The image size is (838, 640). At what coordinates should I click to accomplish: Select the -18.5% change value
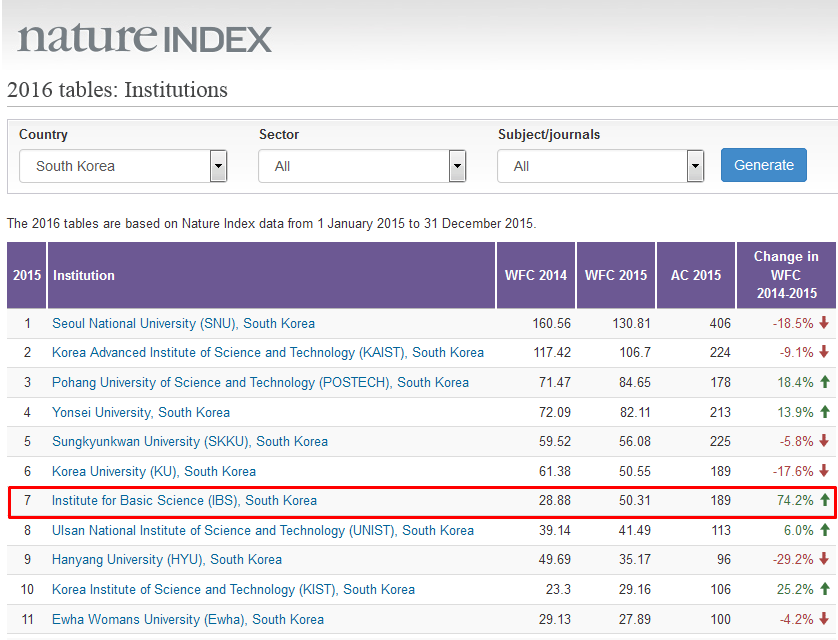click(x=793, y=323)
